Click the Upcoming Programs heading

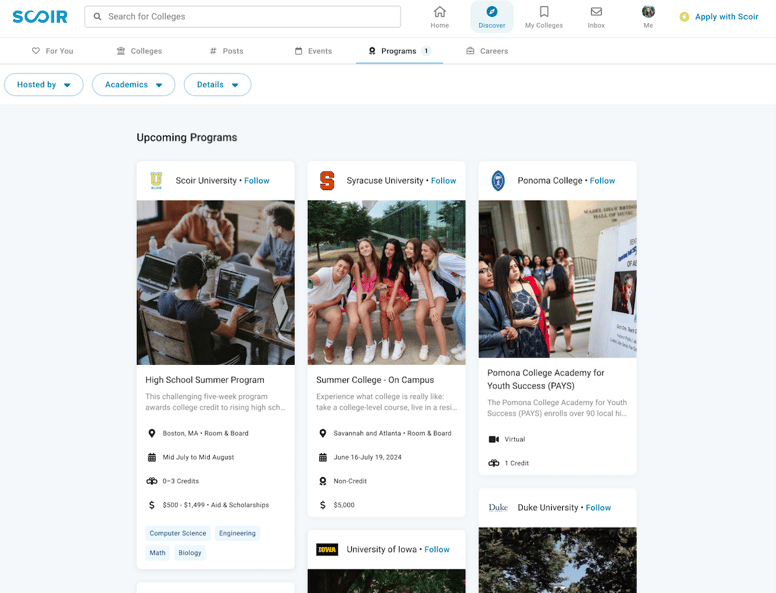coord(187,138)
